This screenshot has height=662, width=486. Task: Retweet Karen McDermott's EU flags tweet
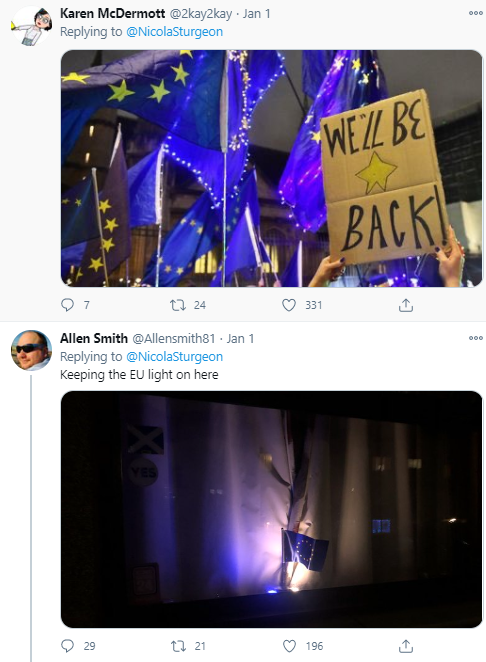click(x=178, y=305)
